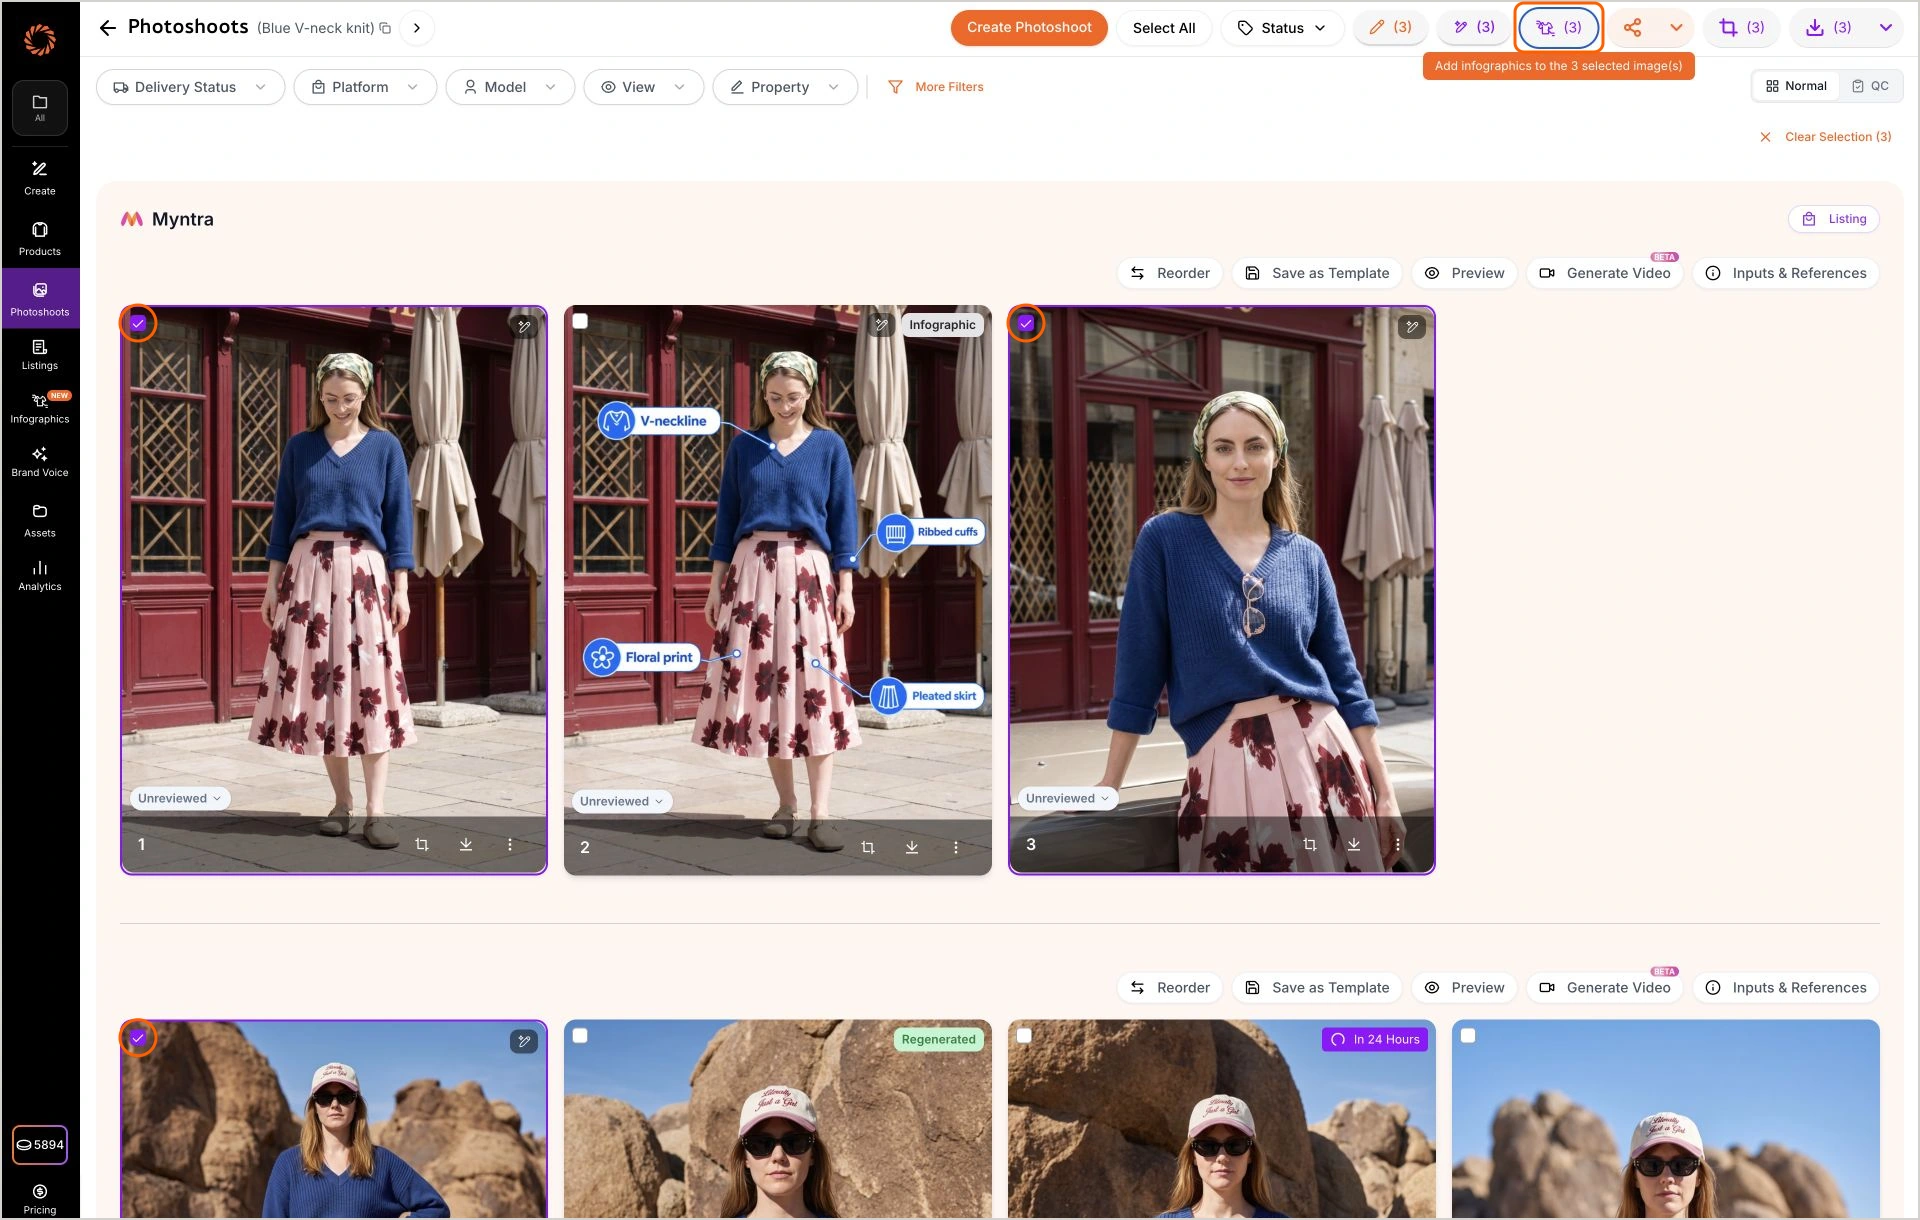Open more options menu for image 3
Viewport: 1920px width, 1220px height.
1398,845
